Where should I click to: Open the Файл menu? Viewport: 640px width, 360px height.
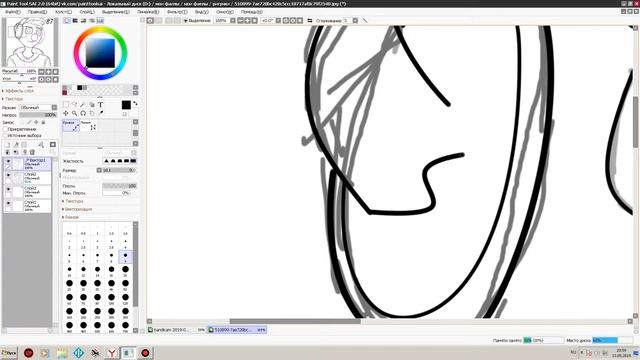[13, 12]
